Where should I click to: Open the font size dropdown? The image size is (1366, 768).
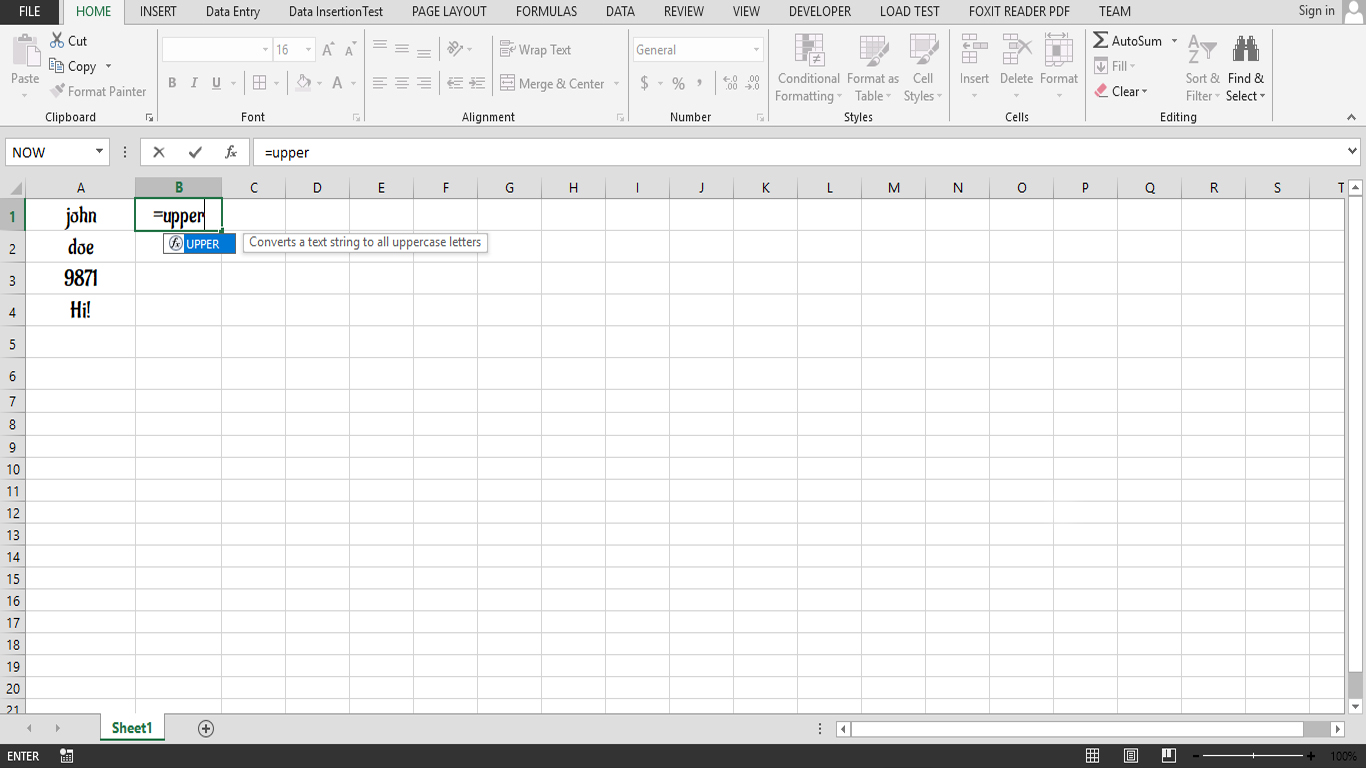(308, 49)
